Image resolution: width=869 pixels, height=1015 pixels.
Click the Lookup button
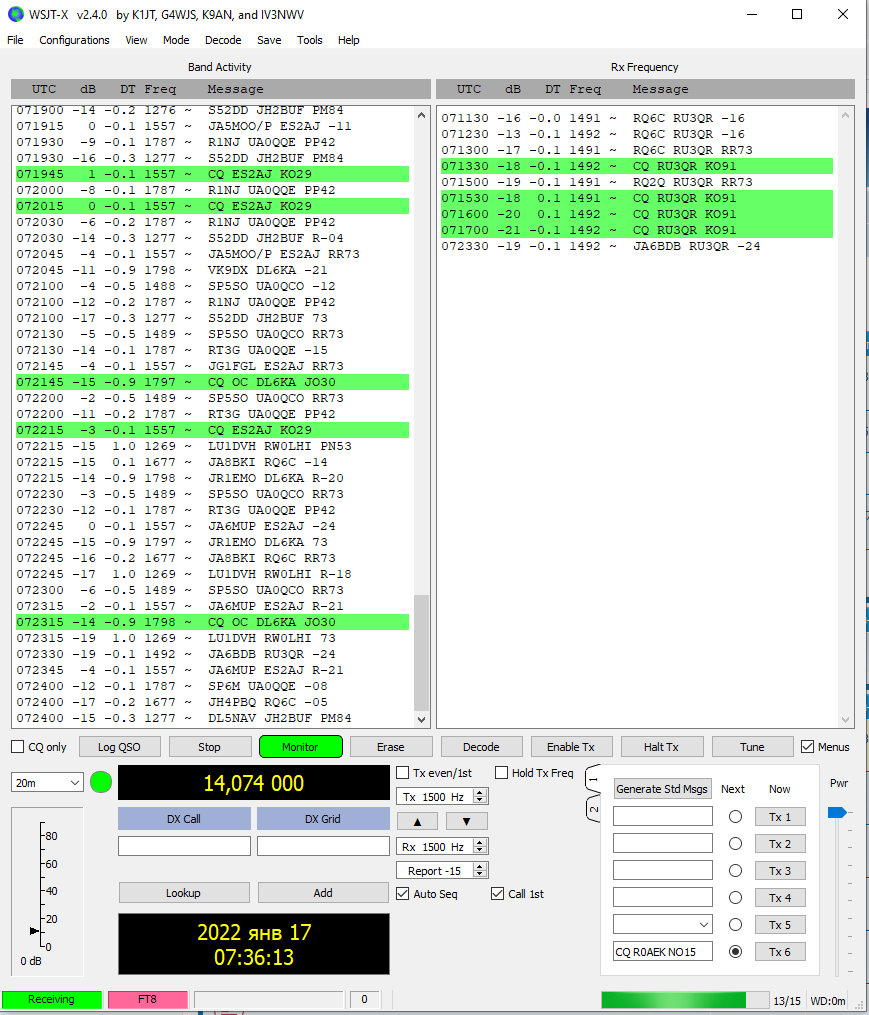coord(184,893)
